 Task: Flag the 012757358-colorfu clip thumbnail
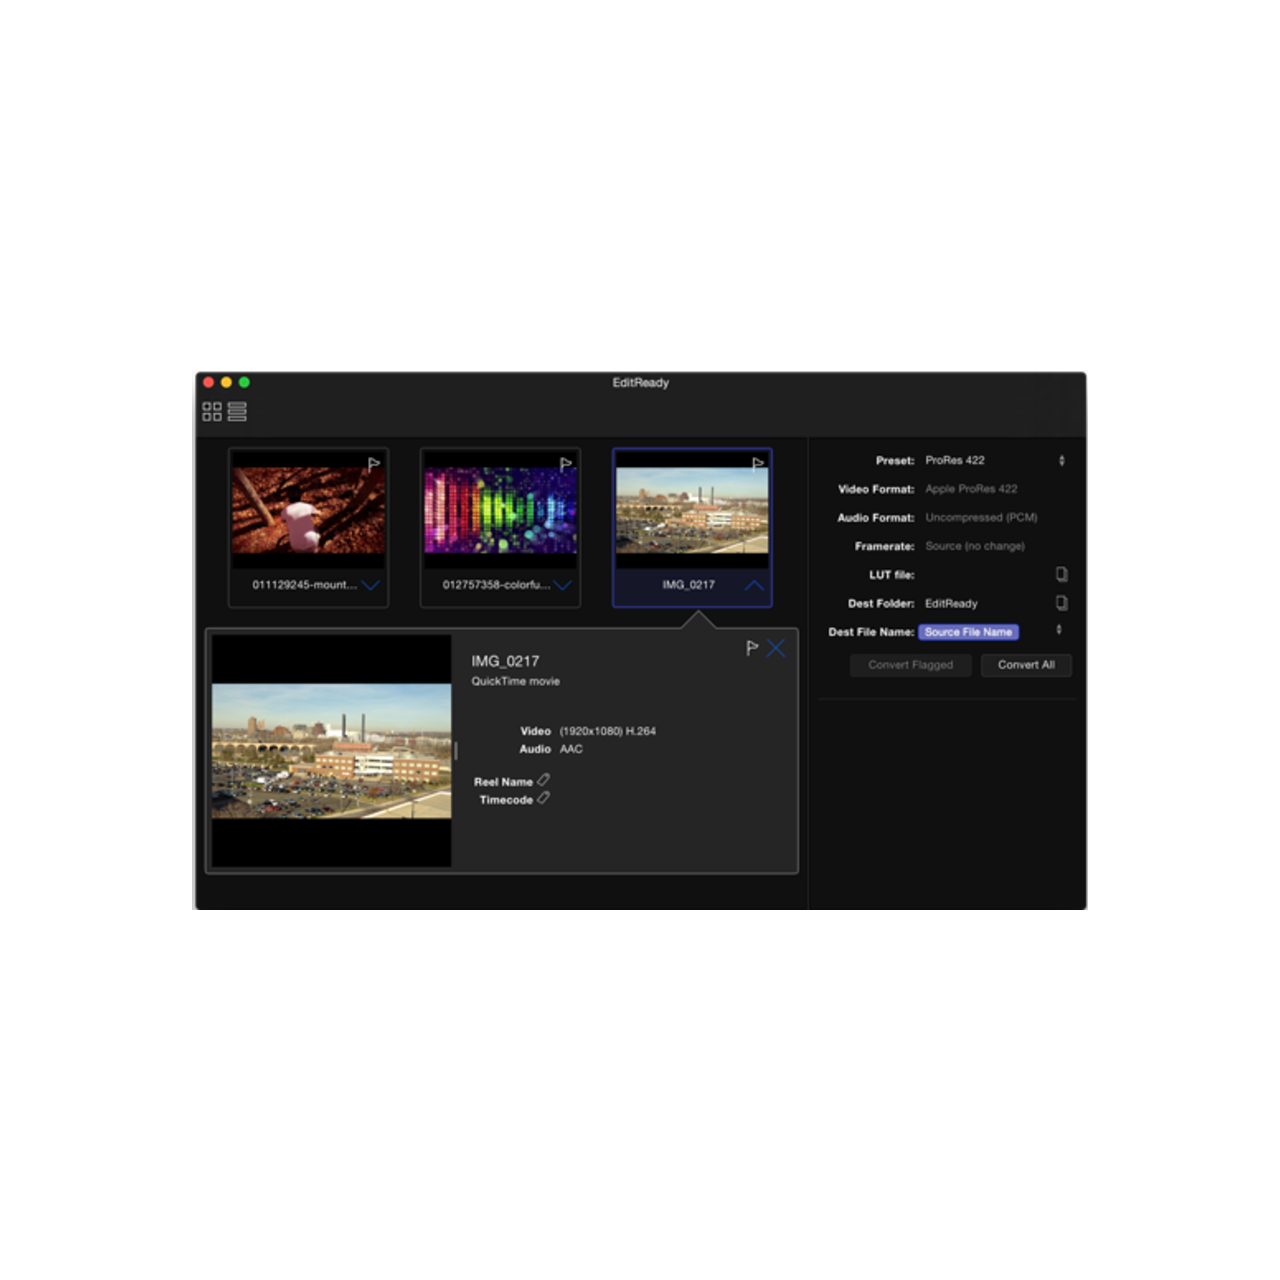coord(565,464)
